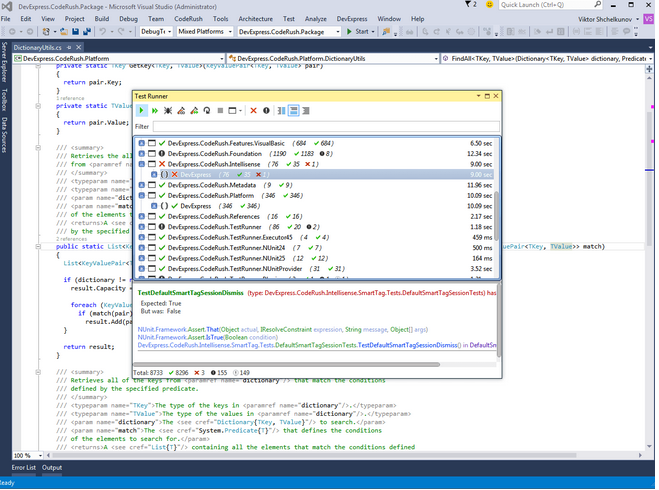The height and width of the screenshot is (490, 659).
Task: Switch to the first layout icon in Test Runner
Action: (281, 111)
